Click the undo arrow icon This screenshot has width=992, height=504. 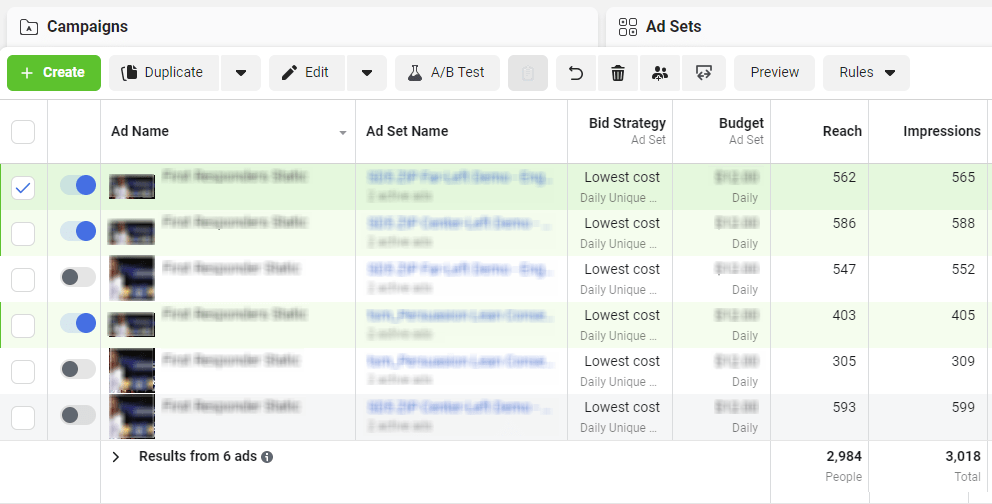[576, 73]
